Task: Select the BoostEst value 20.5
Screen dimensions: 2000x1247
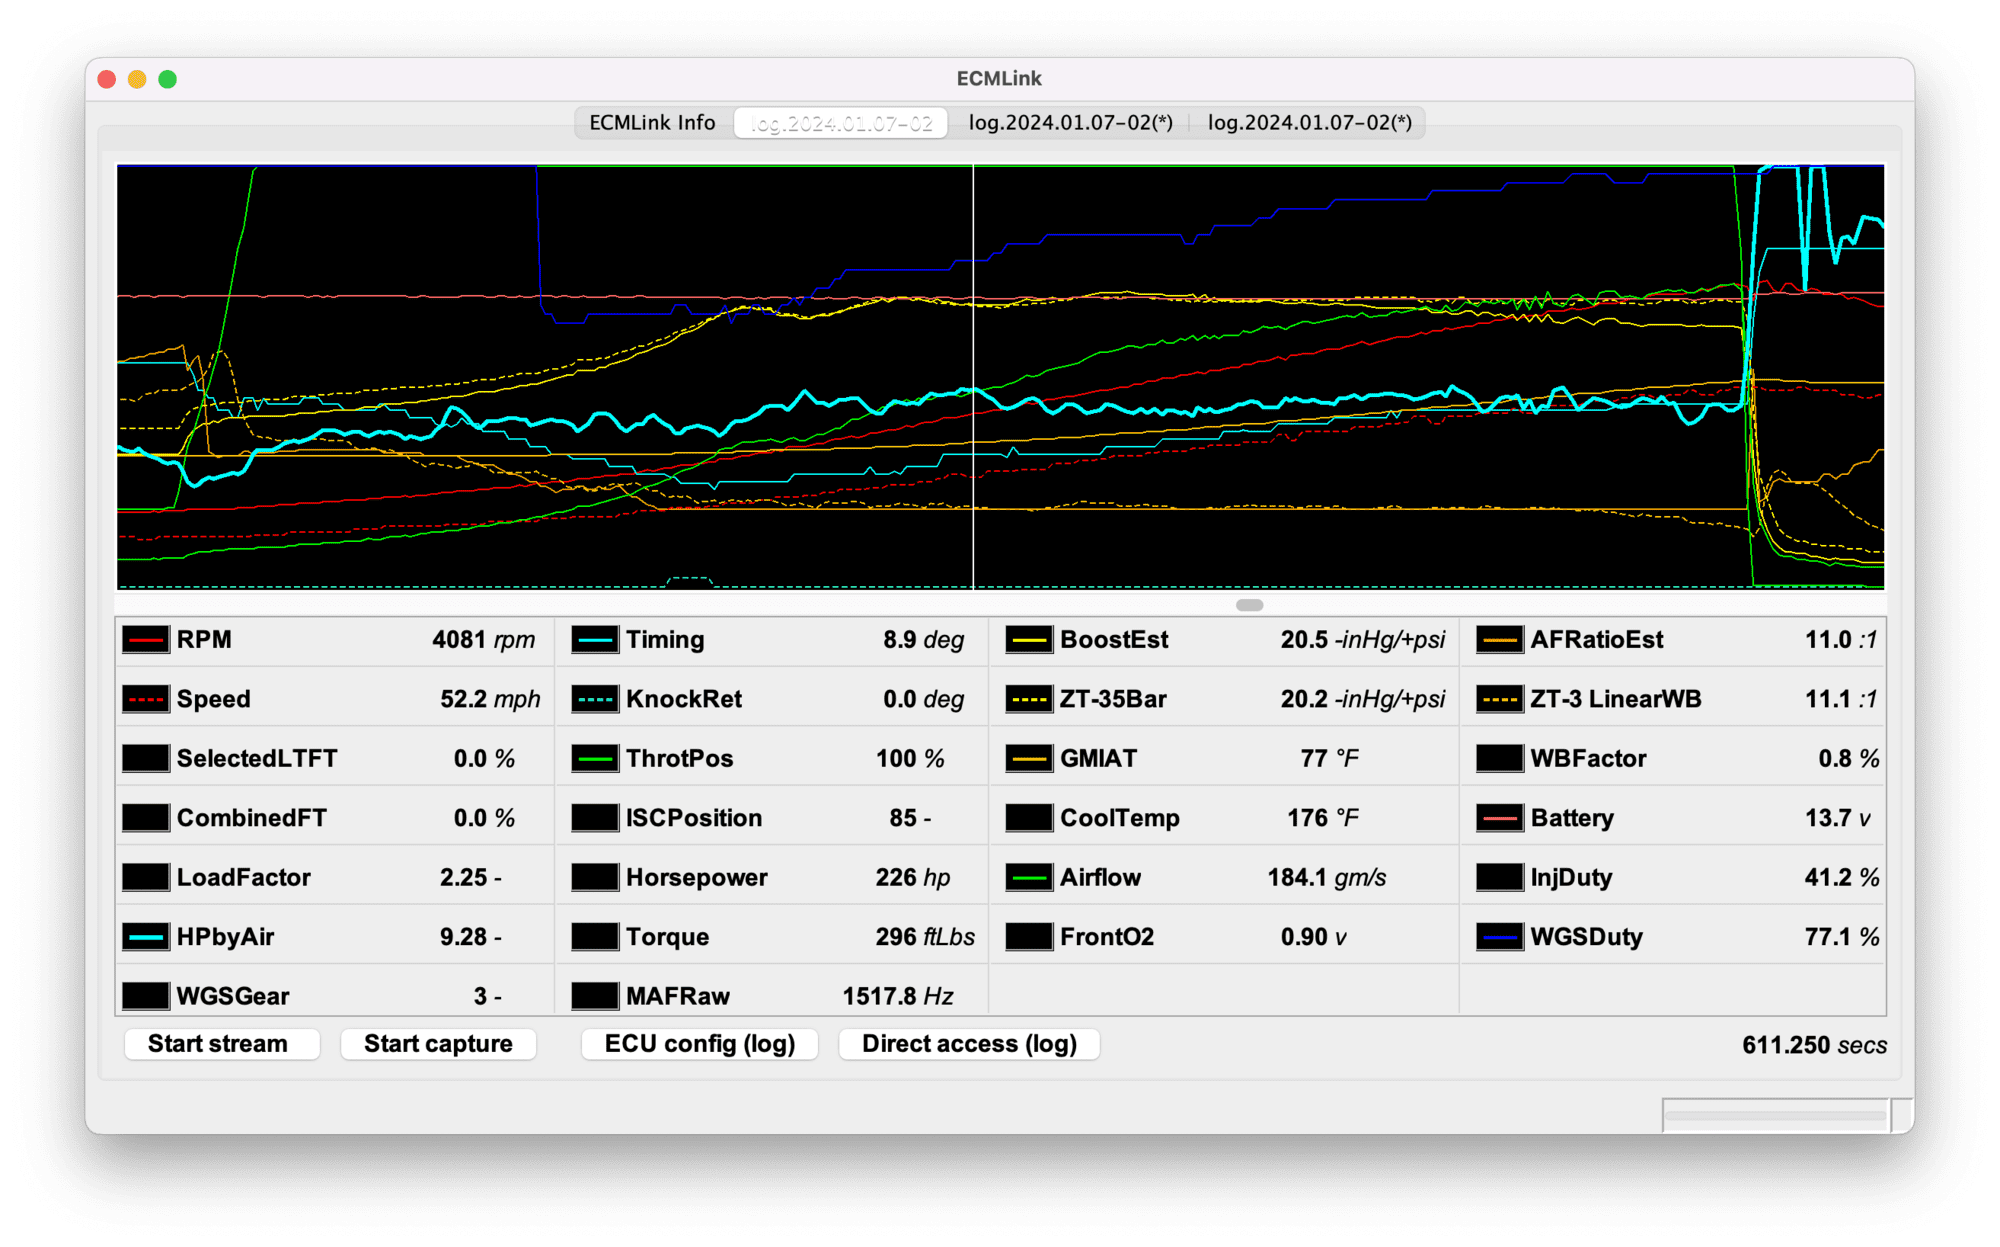Action: (x=1304, y=640)
